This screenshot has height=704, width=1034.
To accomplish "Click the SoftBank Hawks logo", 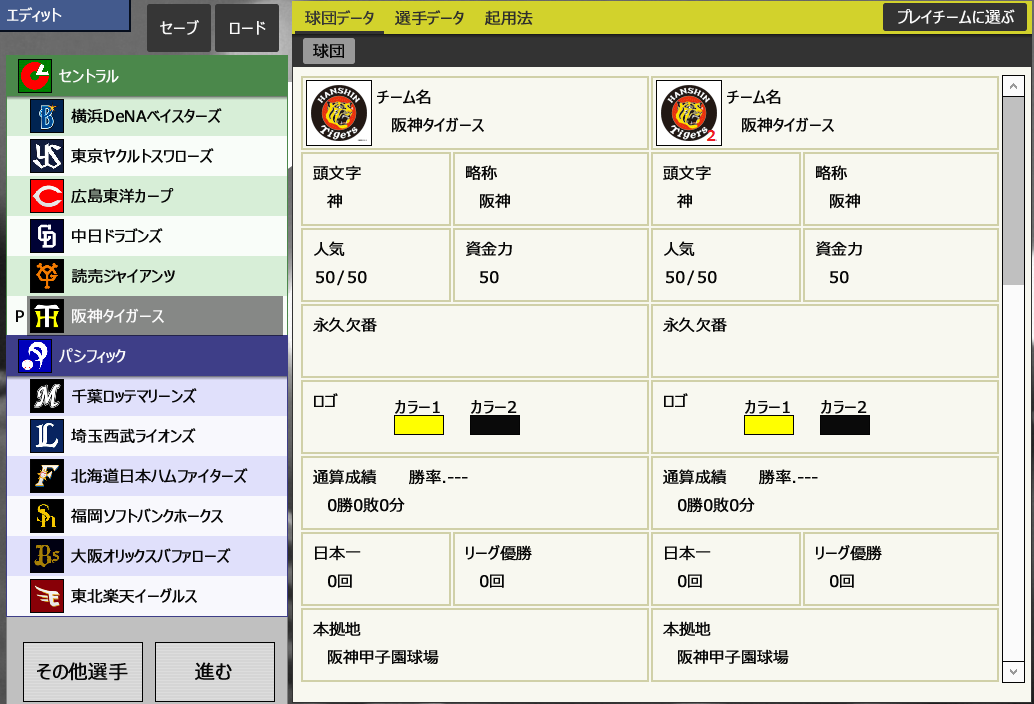I will point(47,516).
